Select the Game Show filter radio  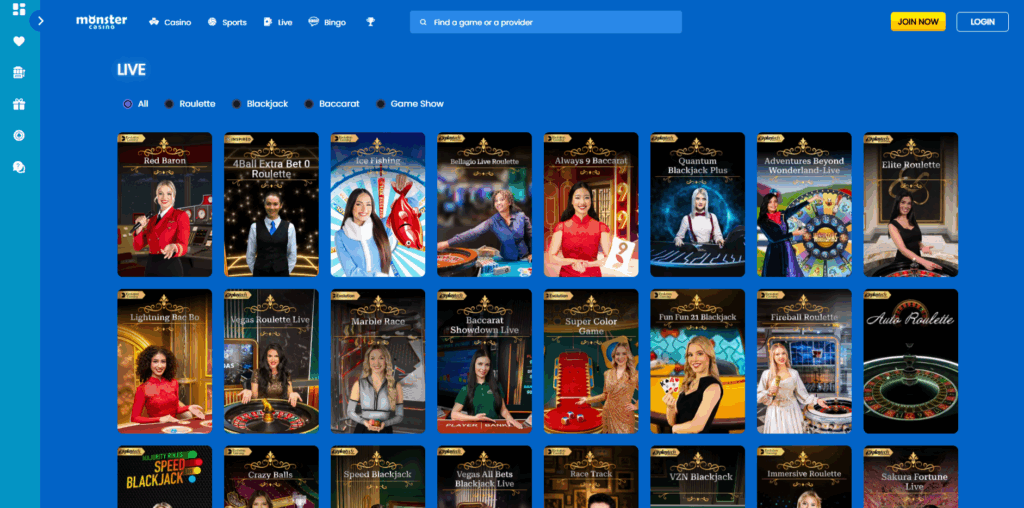pos(381,104)
